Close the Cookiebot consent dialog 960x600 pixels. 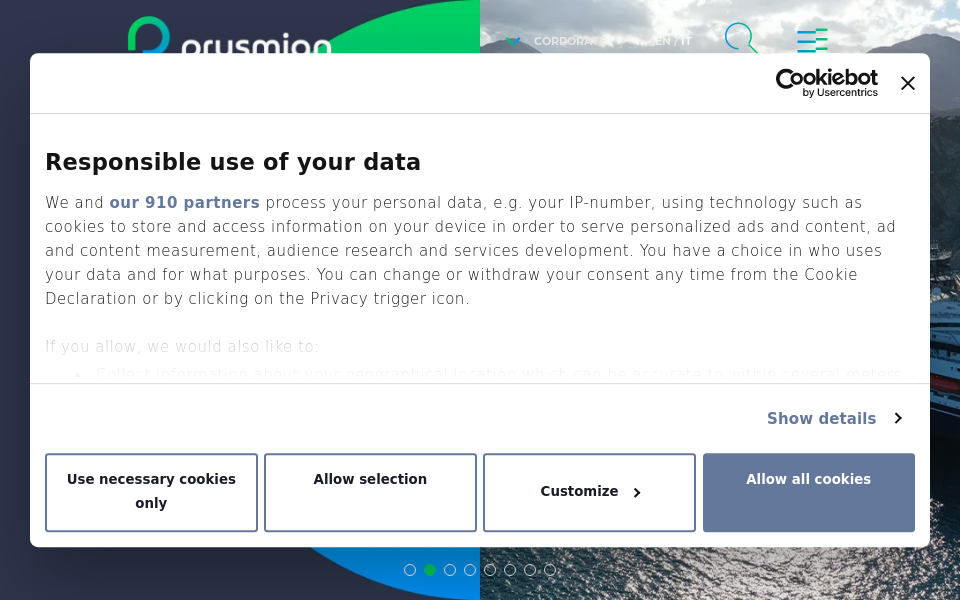(907, 83)
